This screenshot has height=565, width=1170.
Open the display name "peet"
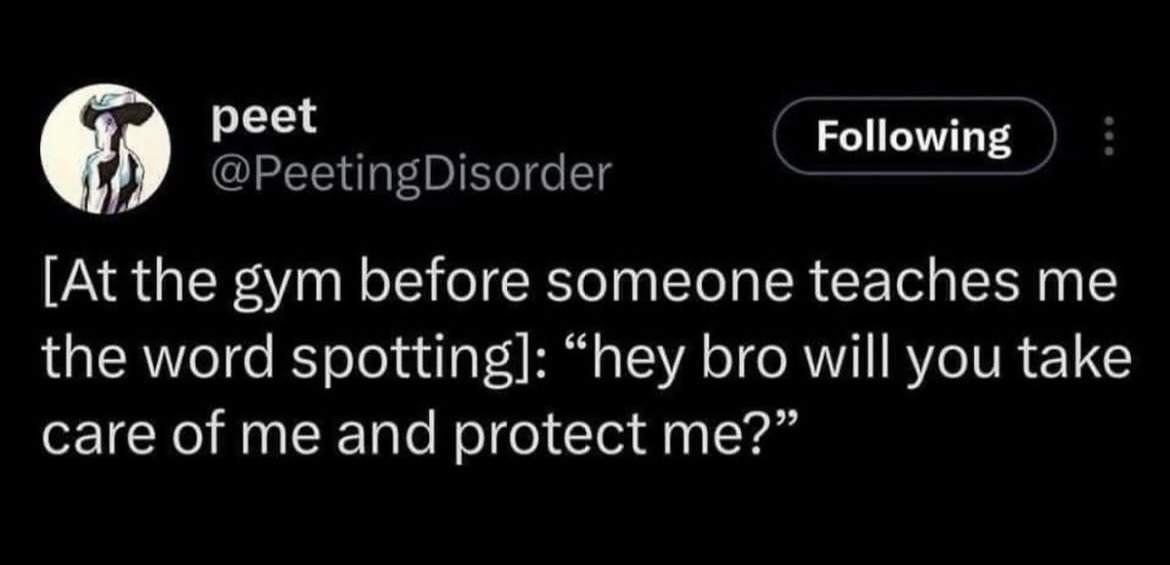264,118
